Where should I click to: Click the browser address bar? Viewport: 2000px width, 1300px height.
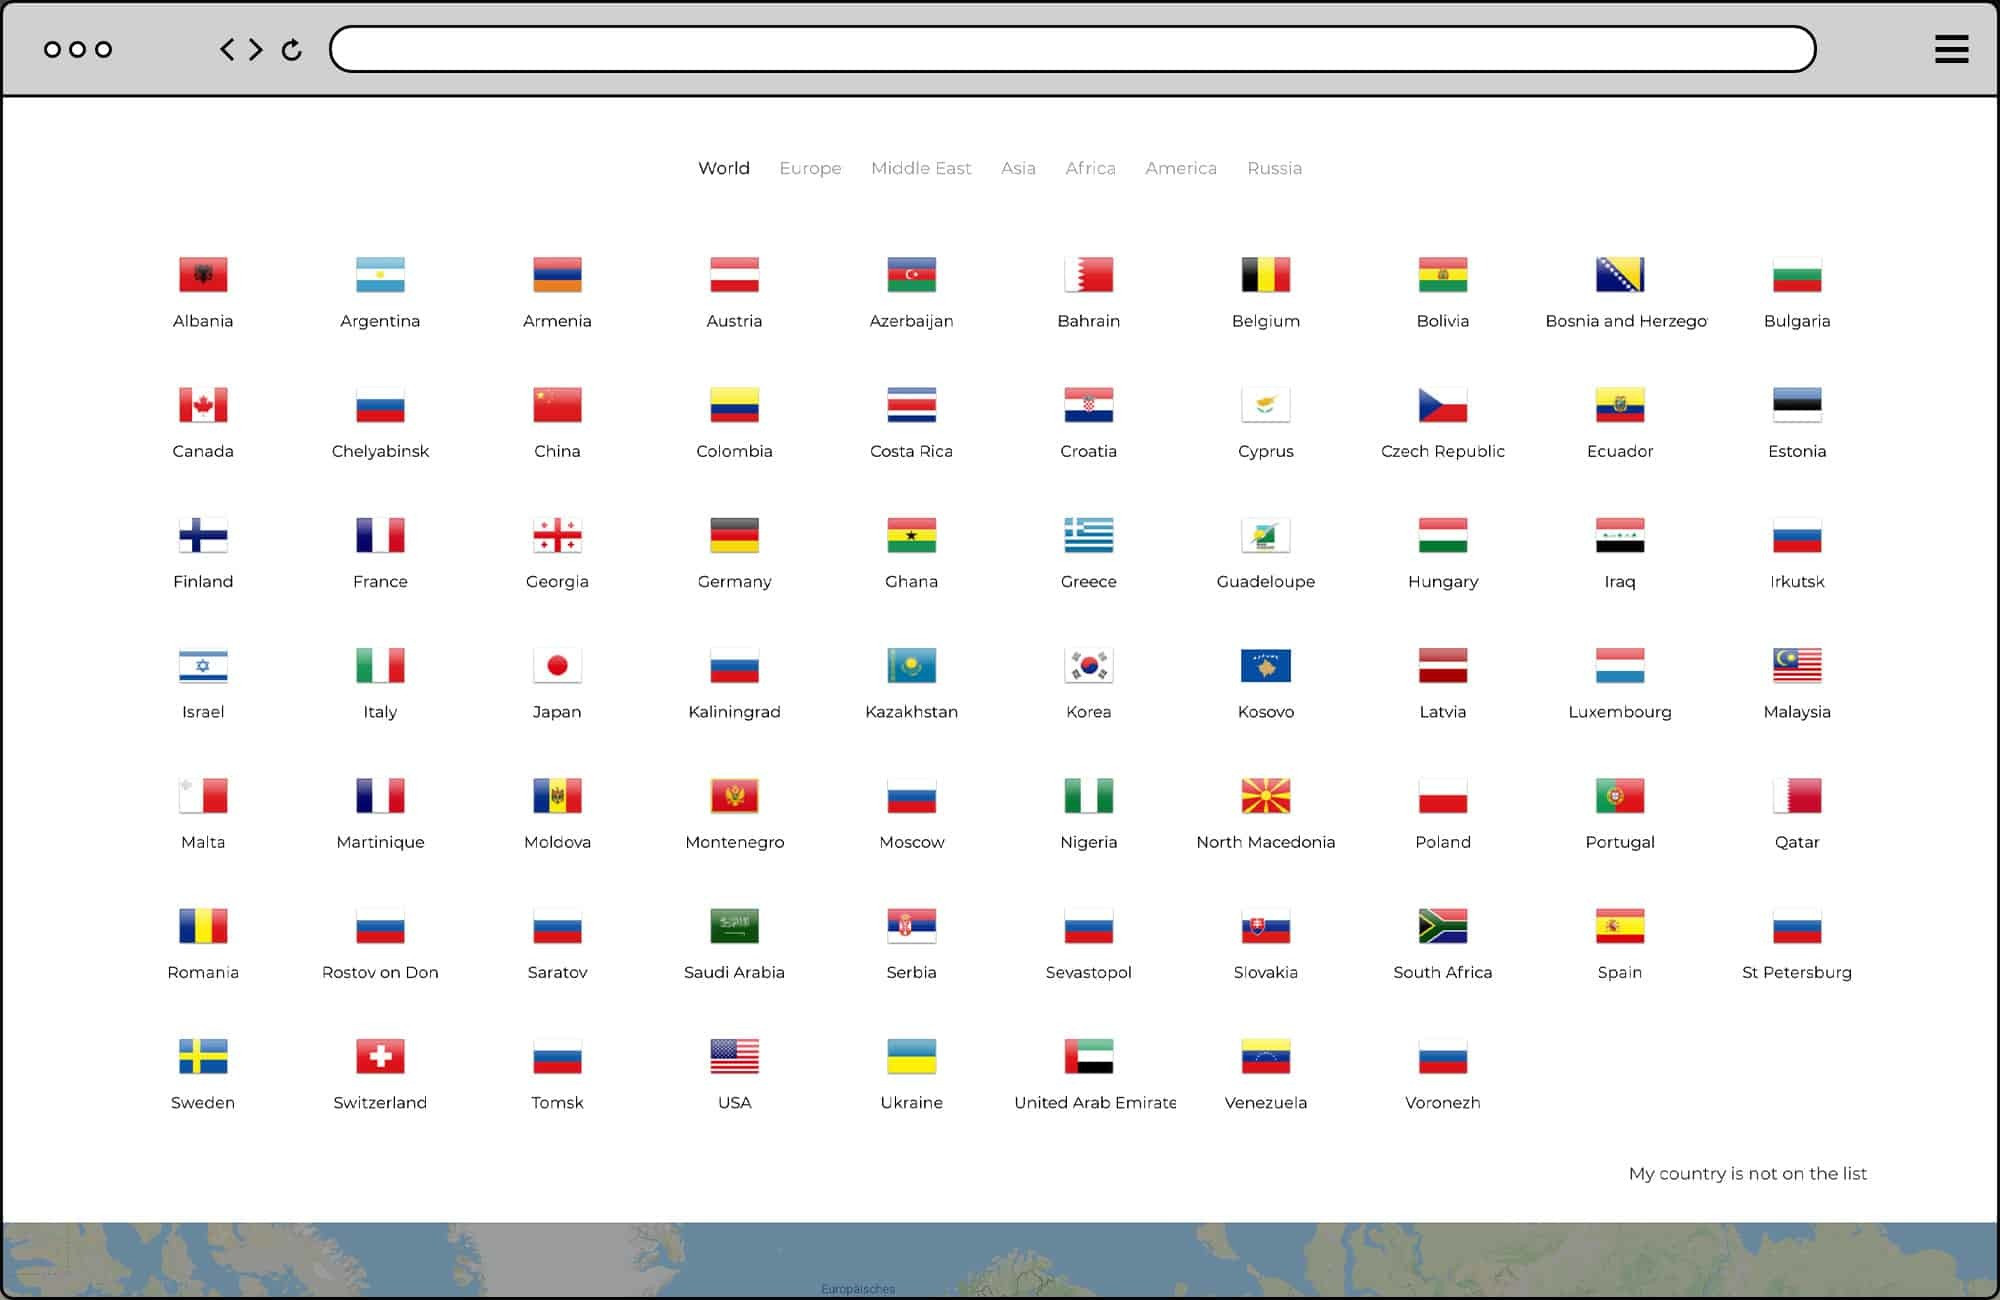click(x=1072, y=49)
